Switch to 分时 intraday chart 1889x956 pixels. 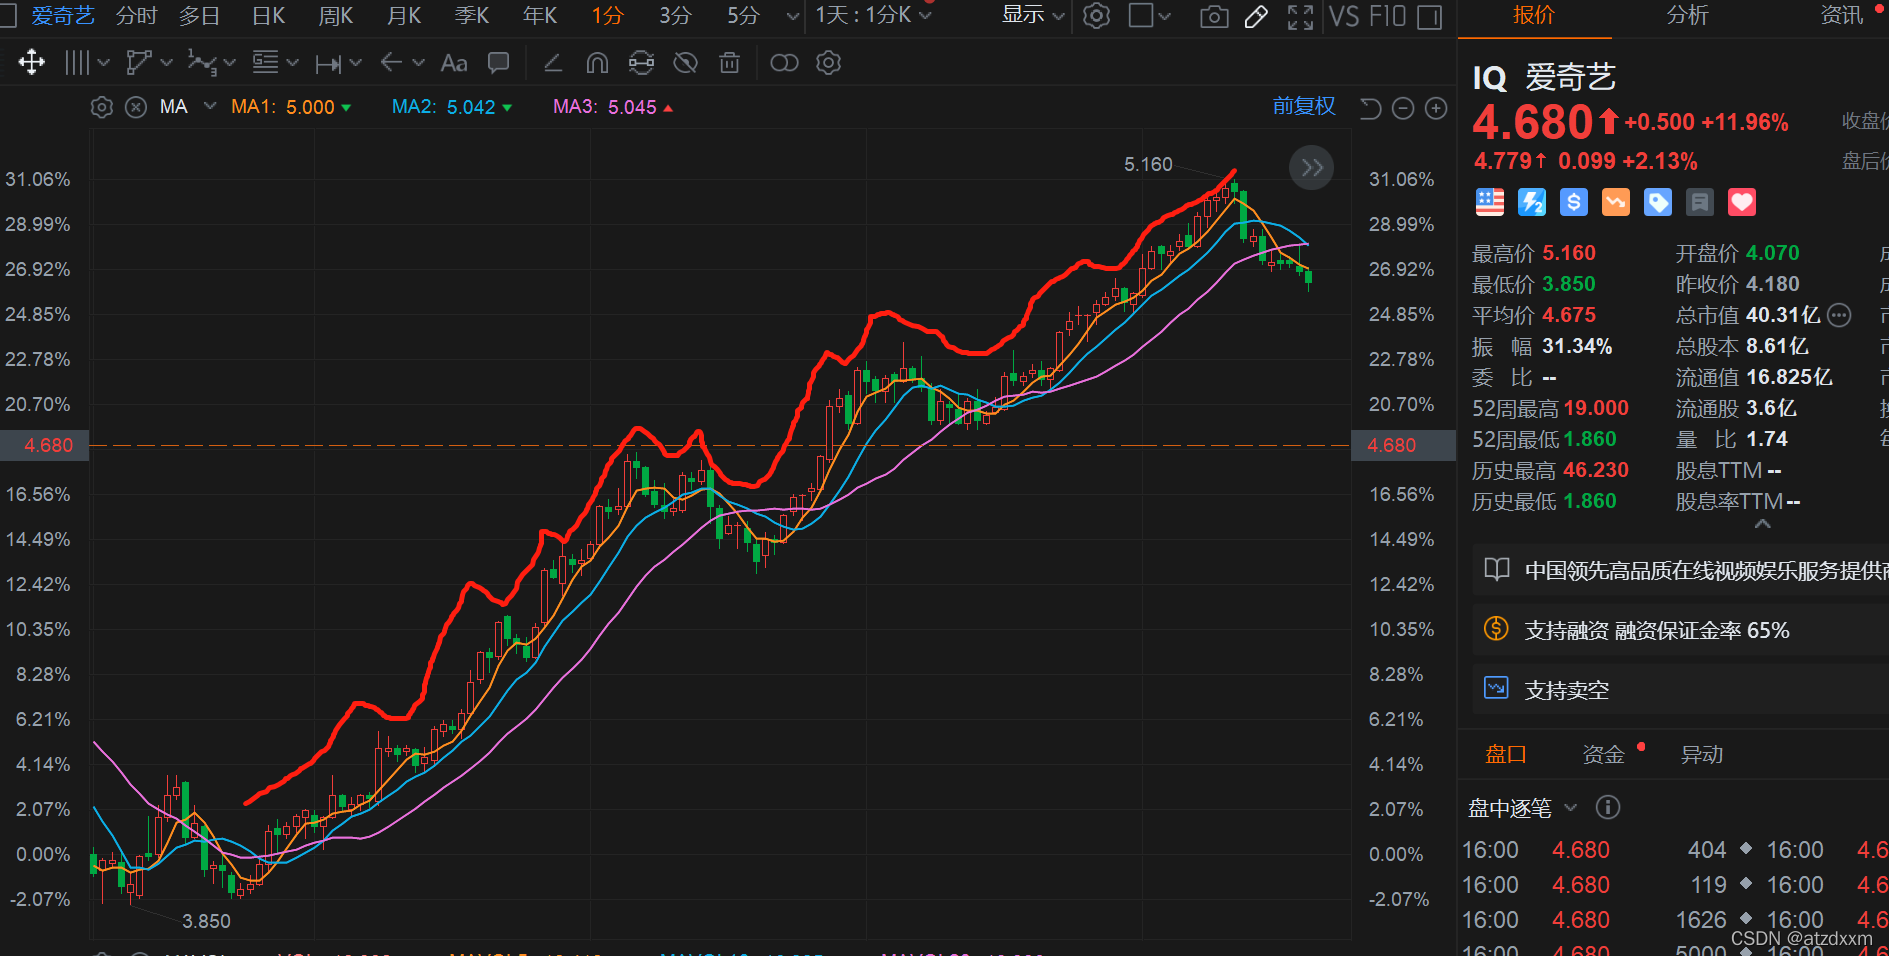(x=137, y=16)
